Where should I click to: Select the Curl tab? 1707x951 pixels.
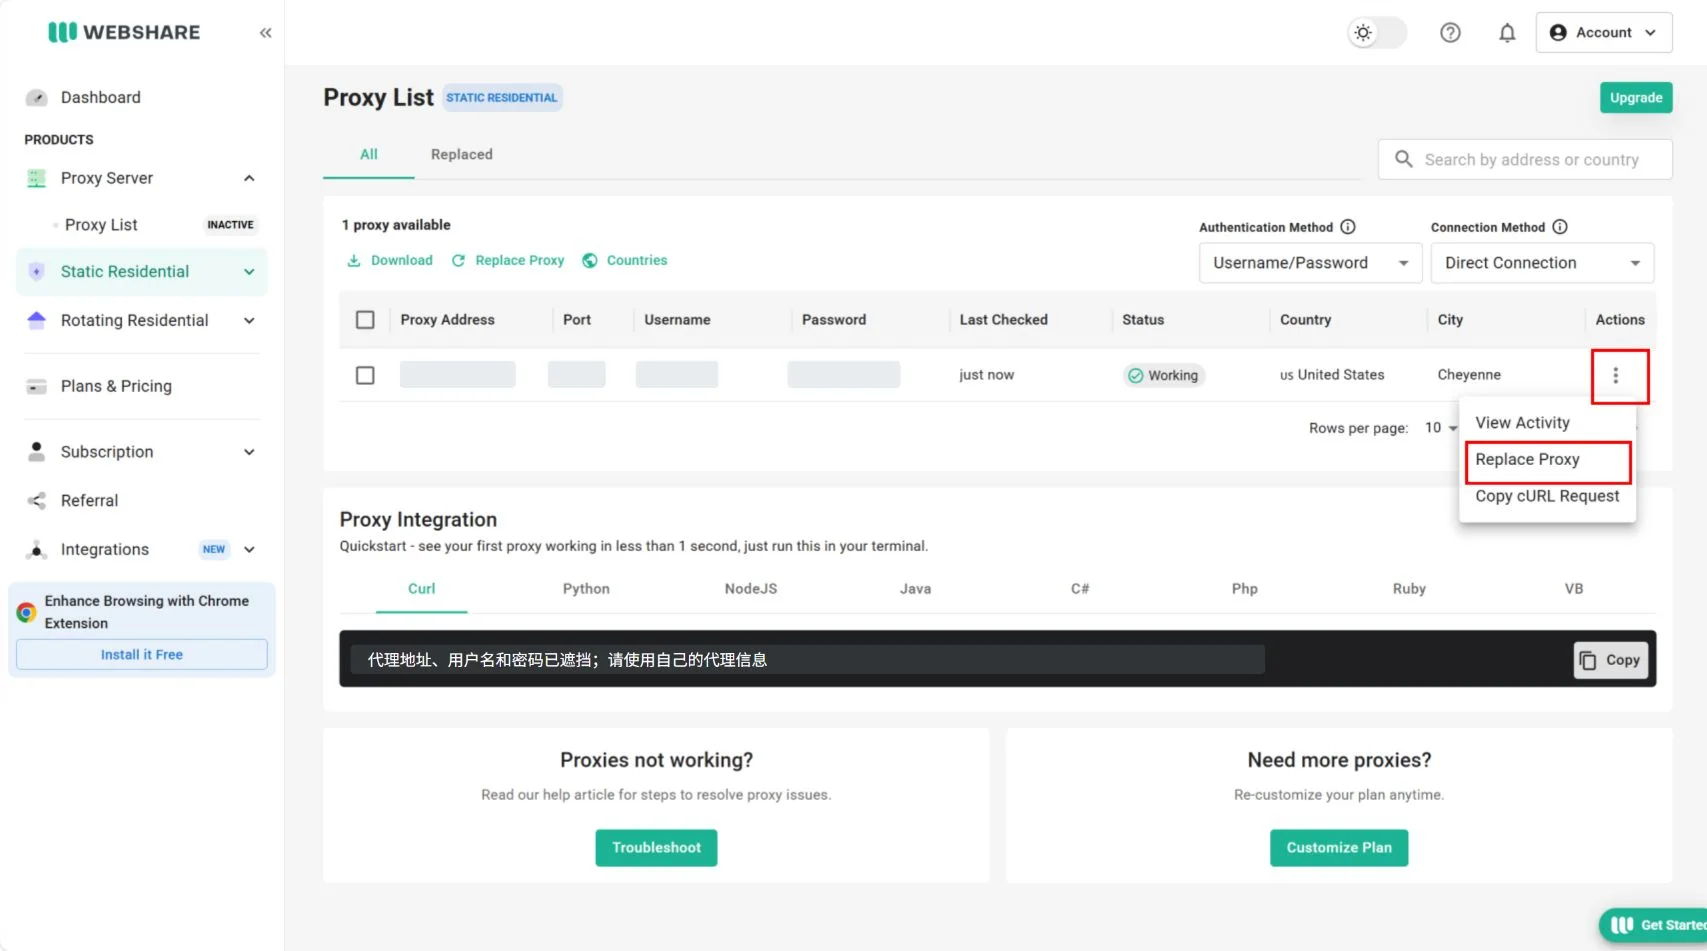click(x=421, y=589)
